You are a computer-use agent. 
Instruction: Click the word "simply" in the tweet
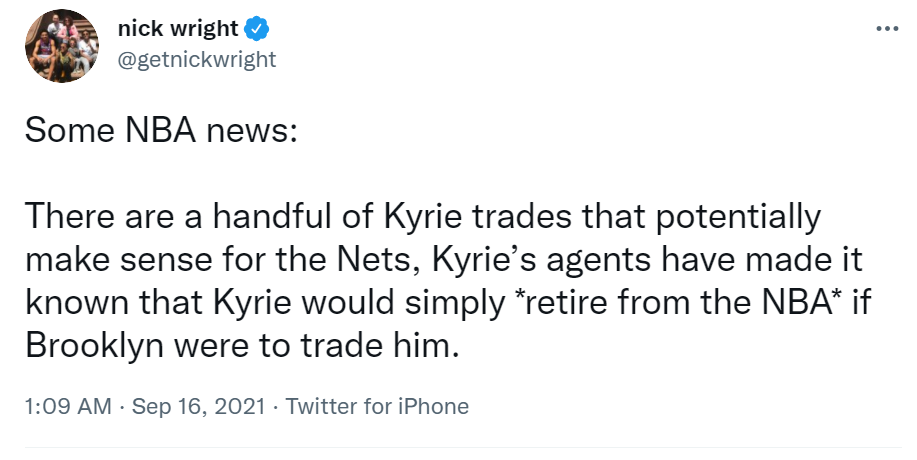click(x=455, y=303)
